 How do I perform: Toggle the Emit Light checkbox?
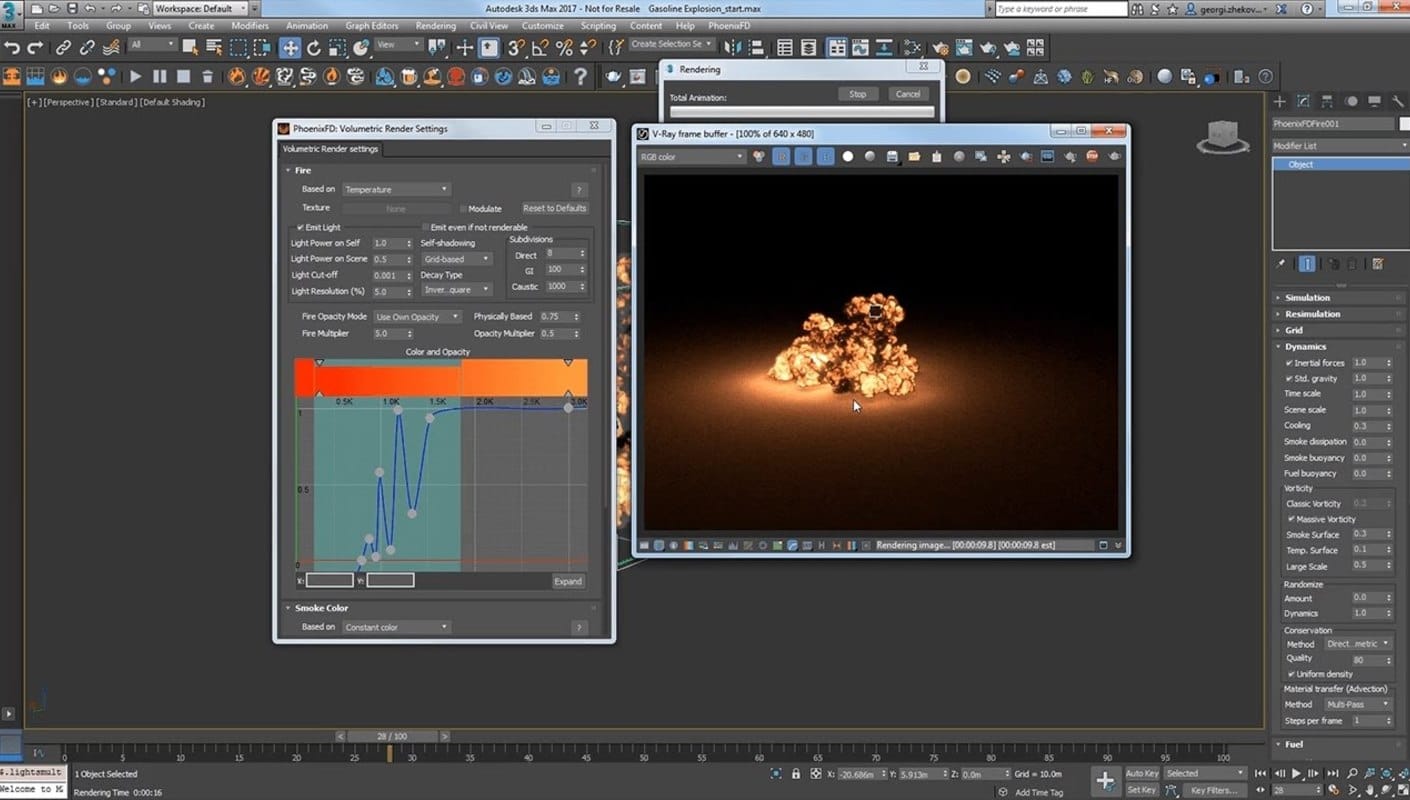pos(300,228)
